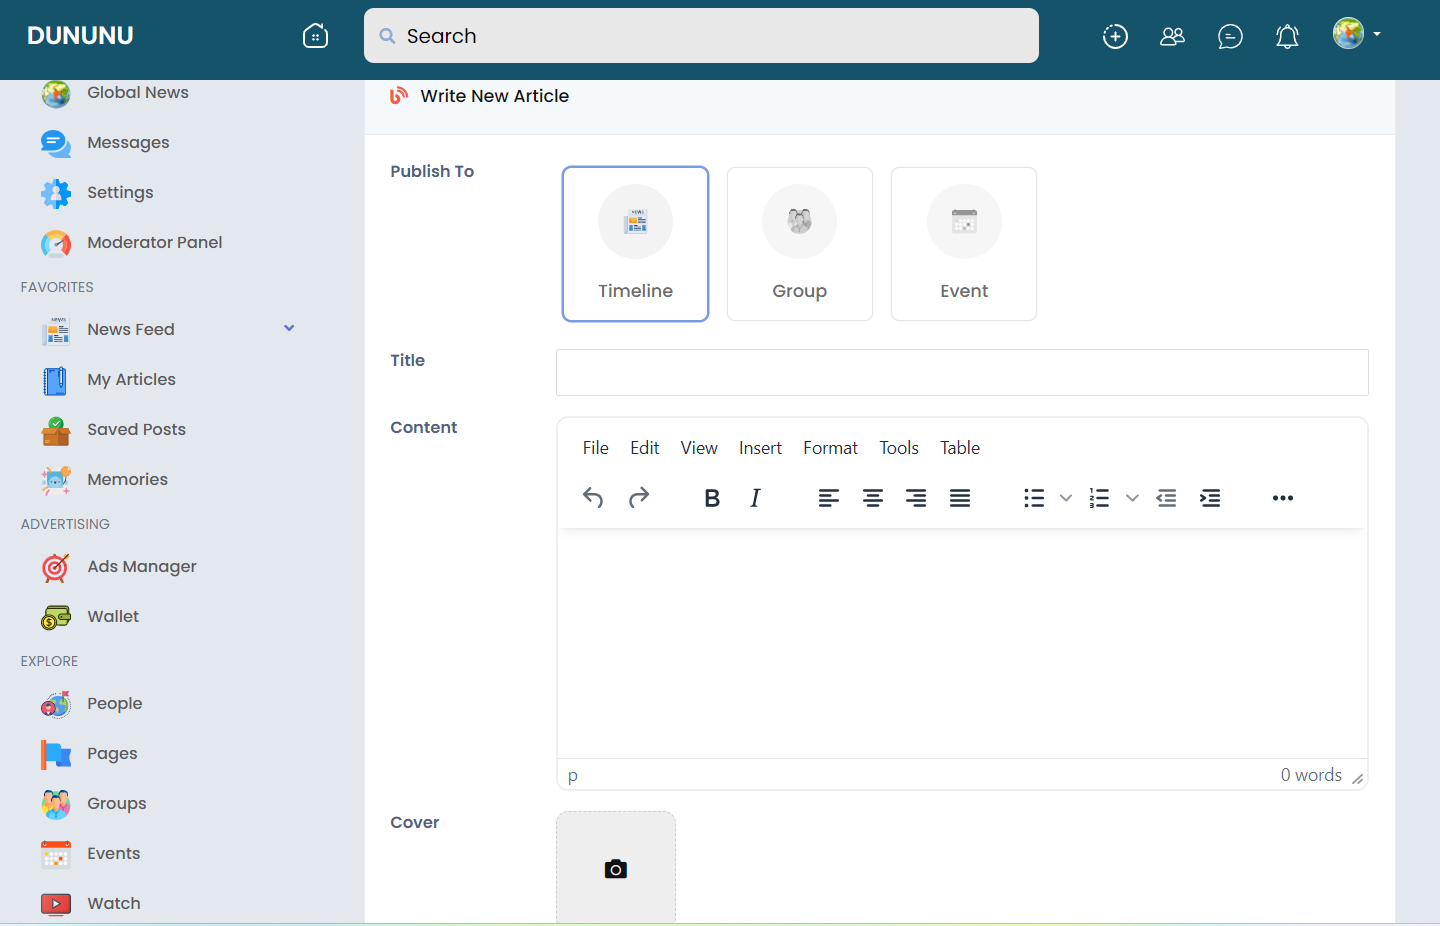Increase indent in the editor

[1210, 498]
